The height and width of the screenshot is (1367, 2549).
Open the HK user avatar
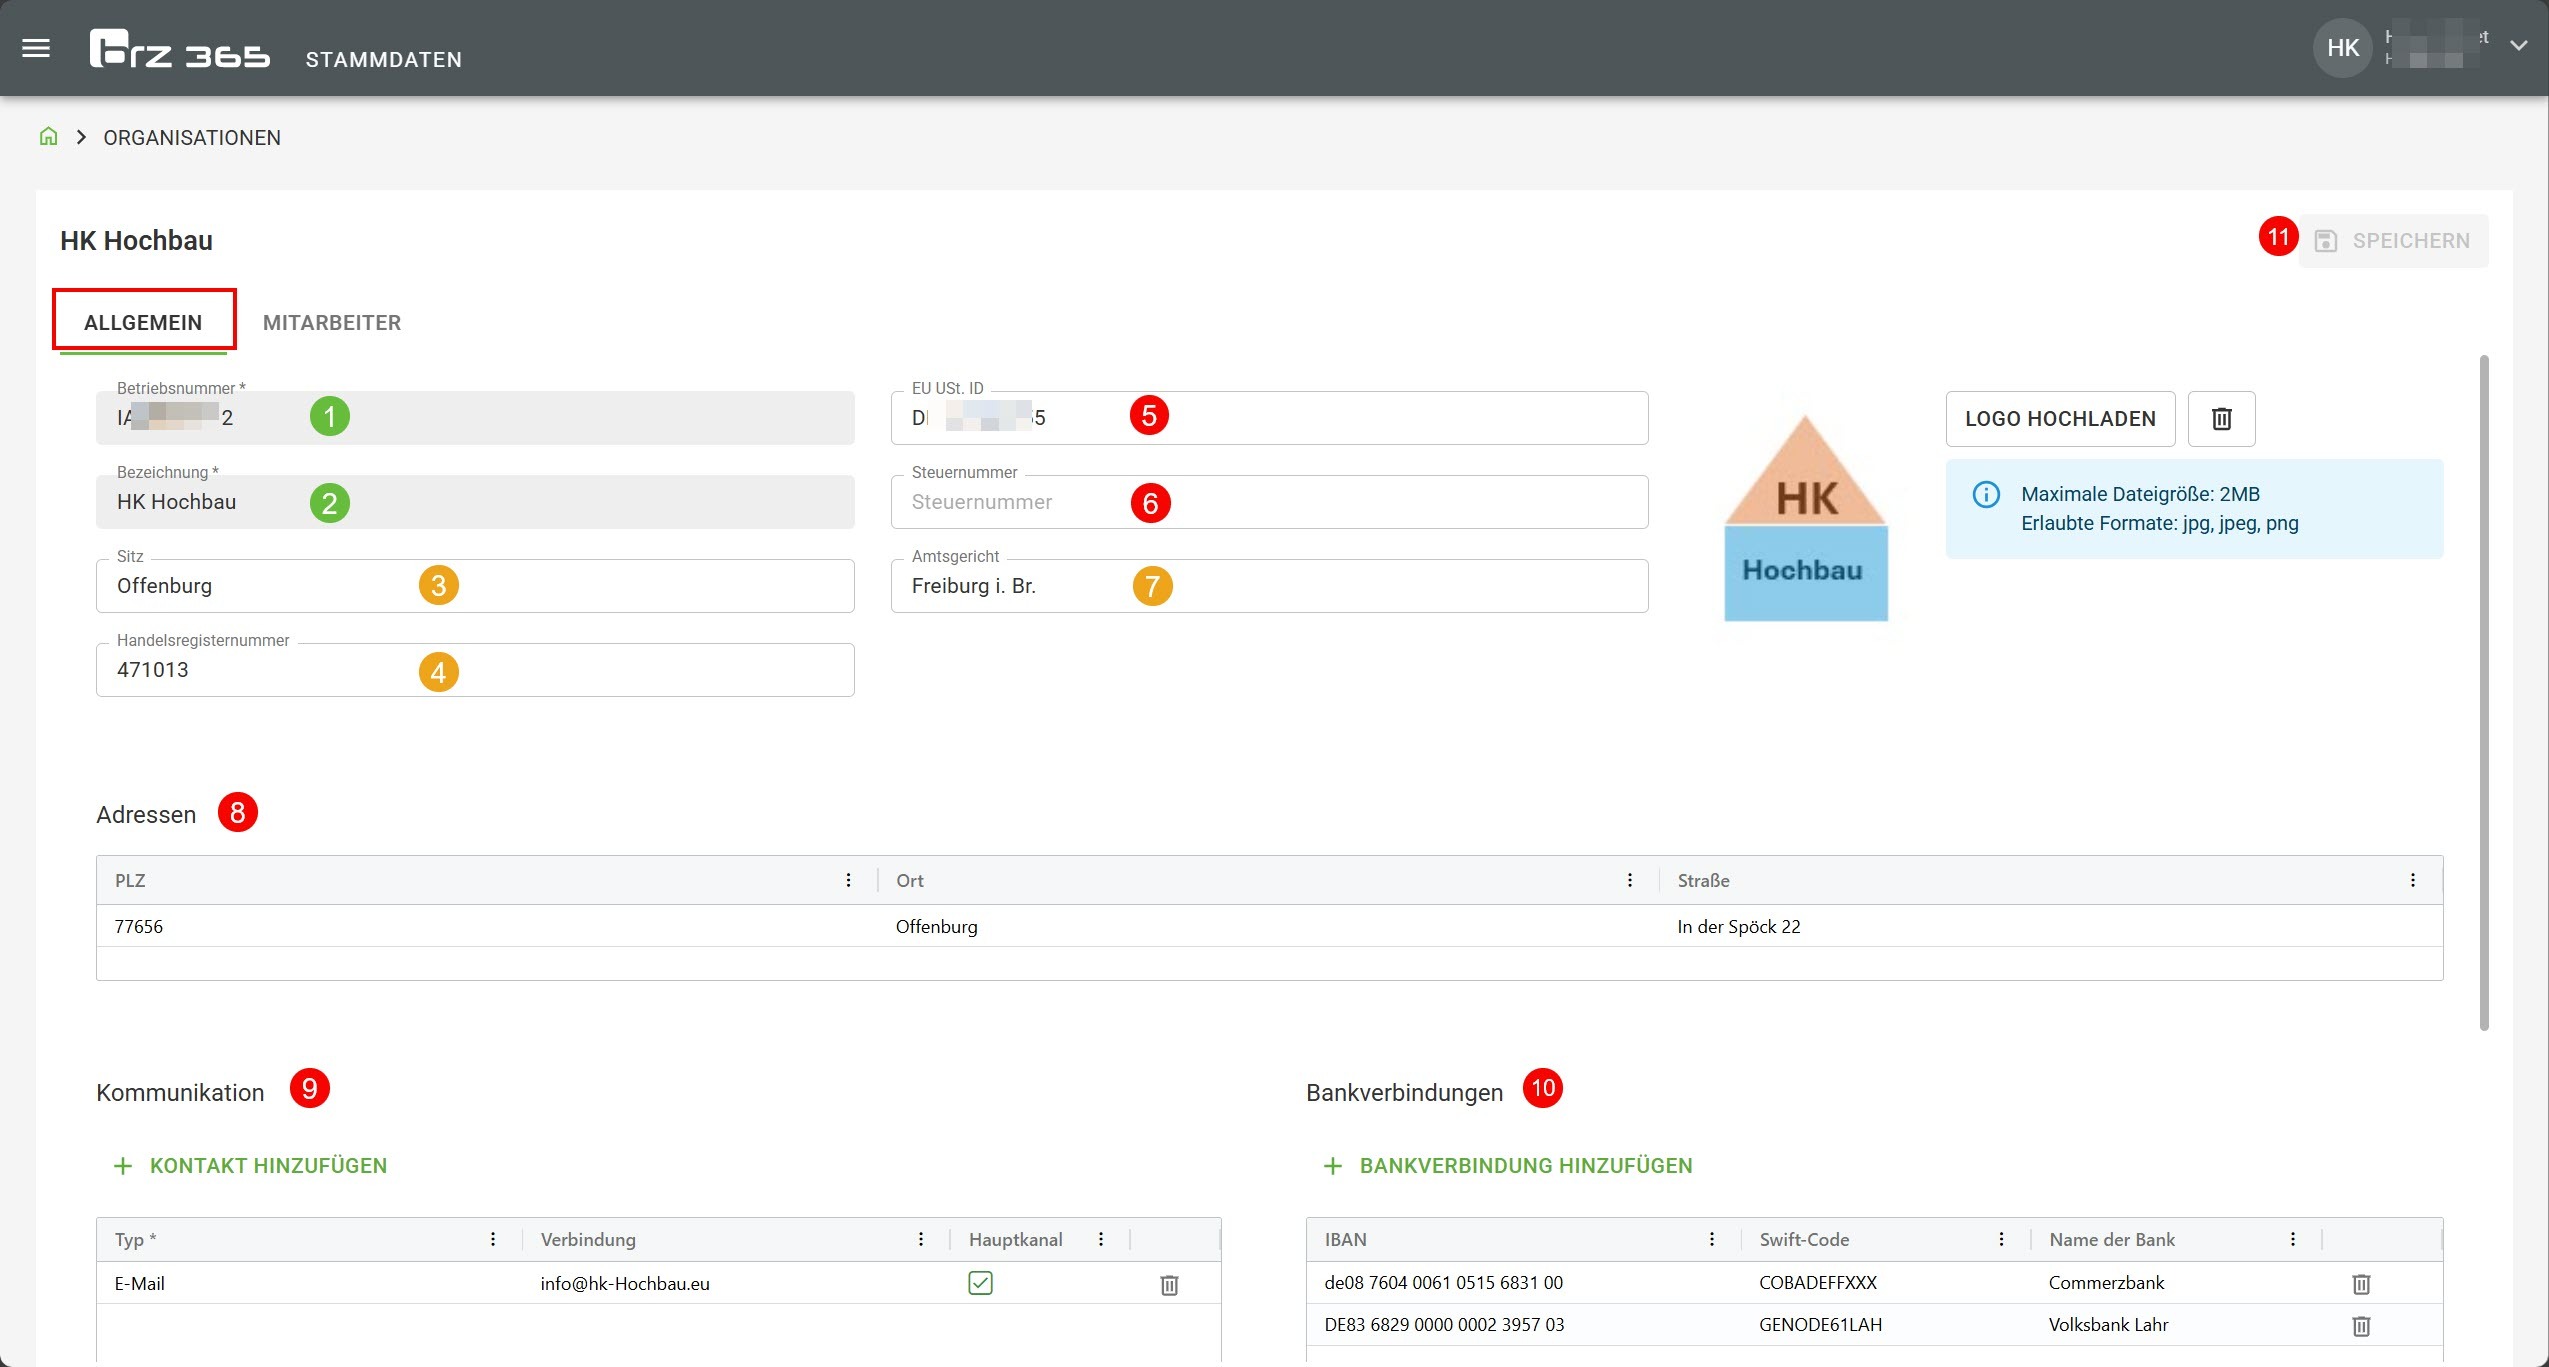(2342, 48)
